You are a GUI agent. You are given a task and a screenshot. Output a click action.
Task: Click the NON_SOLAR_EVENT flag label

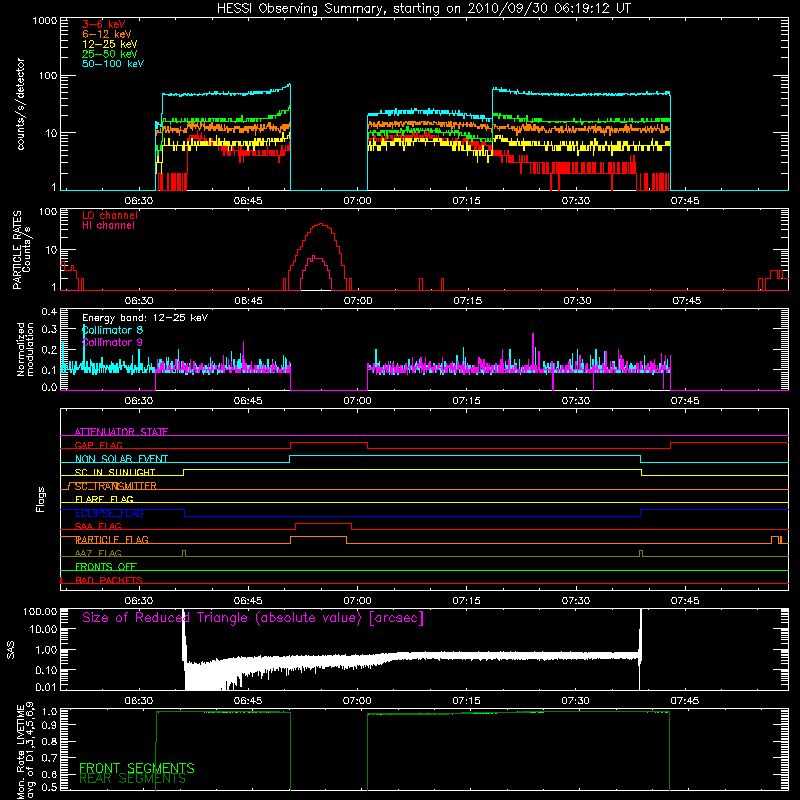pyautogui.click(x=121, y=459)
